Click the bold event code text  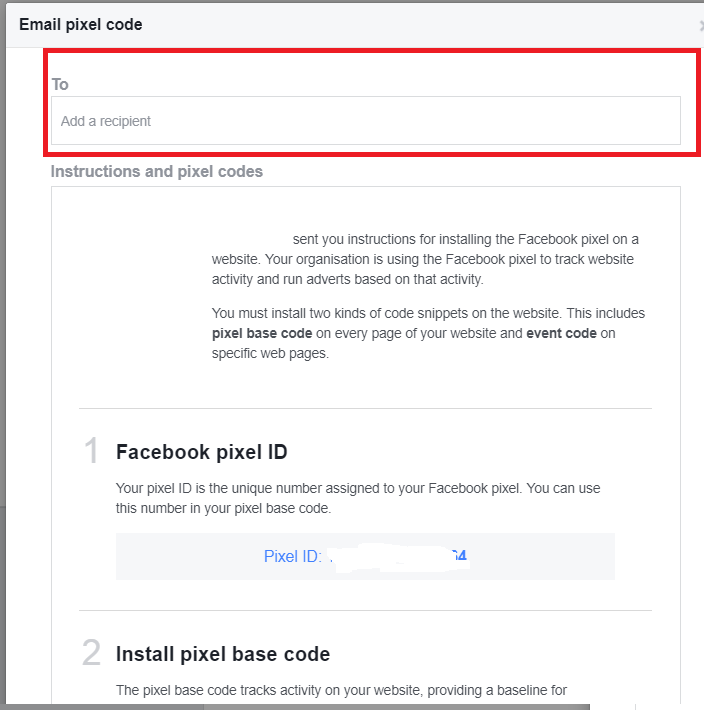(561, 333)
